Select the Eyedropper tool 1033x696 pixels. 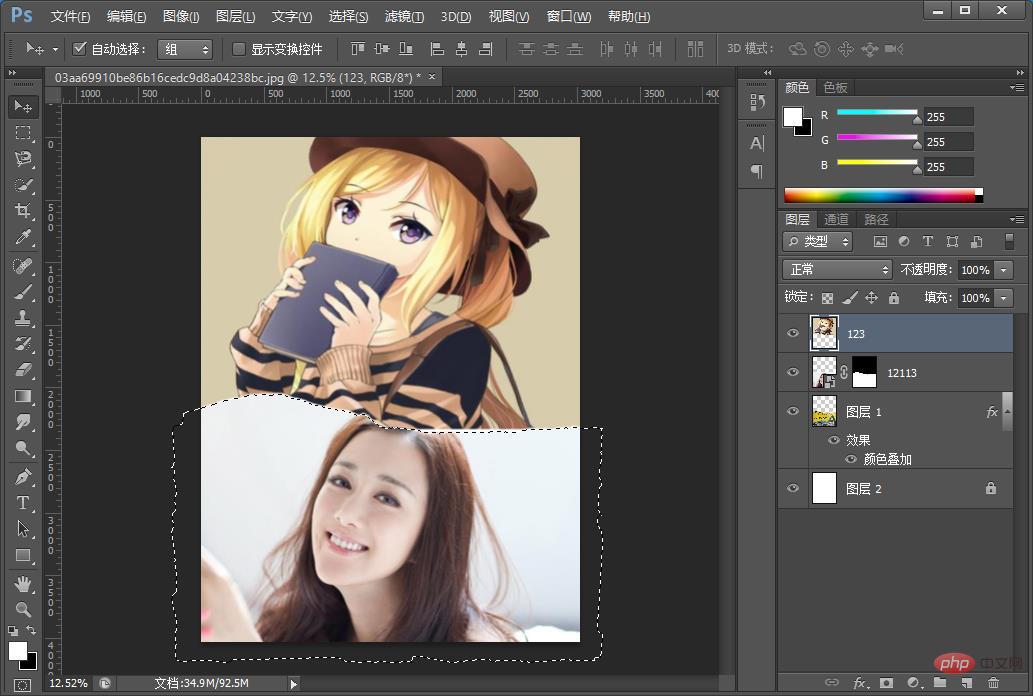tap(22, 238)
